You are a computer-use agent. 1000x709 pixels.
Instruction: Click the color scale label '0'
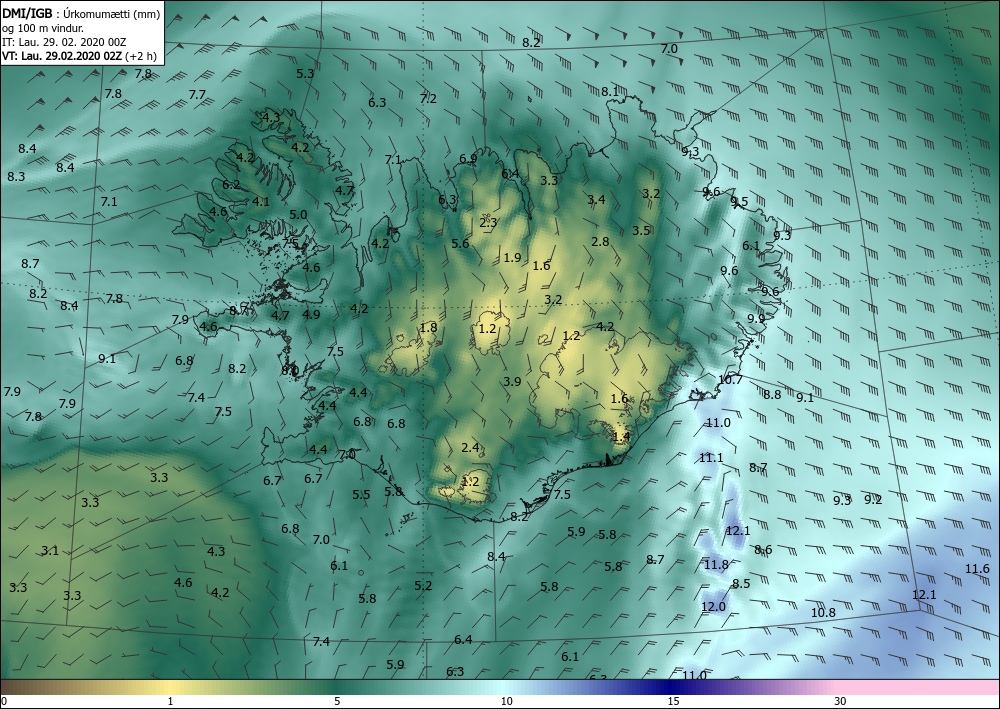[4, 701]
